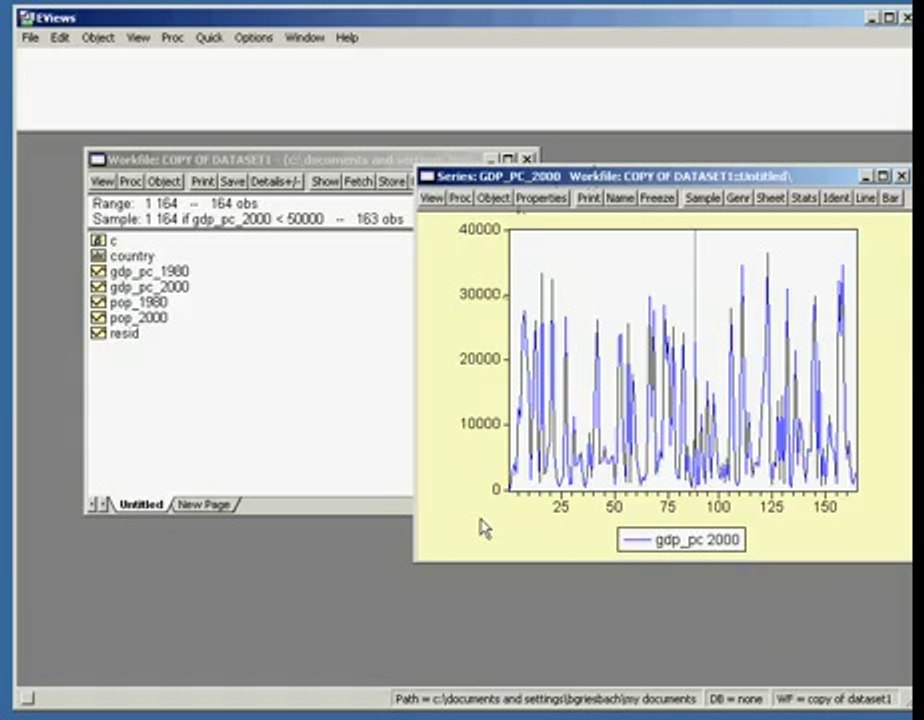Click the Range line in Workfile window
The height and width of the screenshot is (720, 924).
click(x=175, y=204)
